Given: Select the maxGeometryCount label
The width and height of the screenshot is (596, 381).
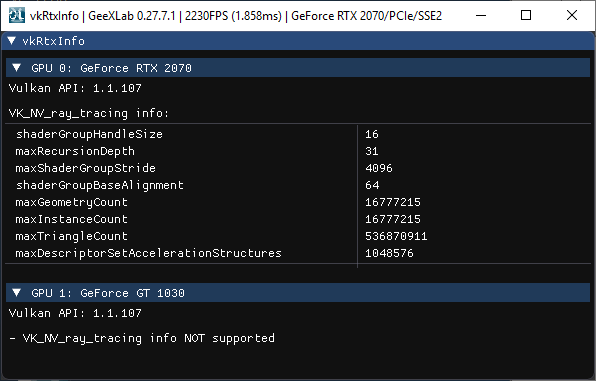Looking at the screenshot, I should tap(72, 202).
